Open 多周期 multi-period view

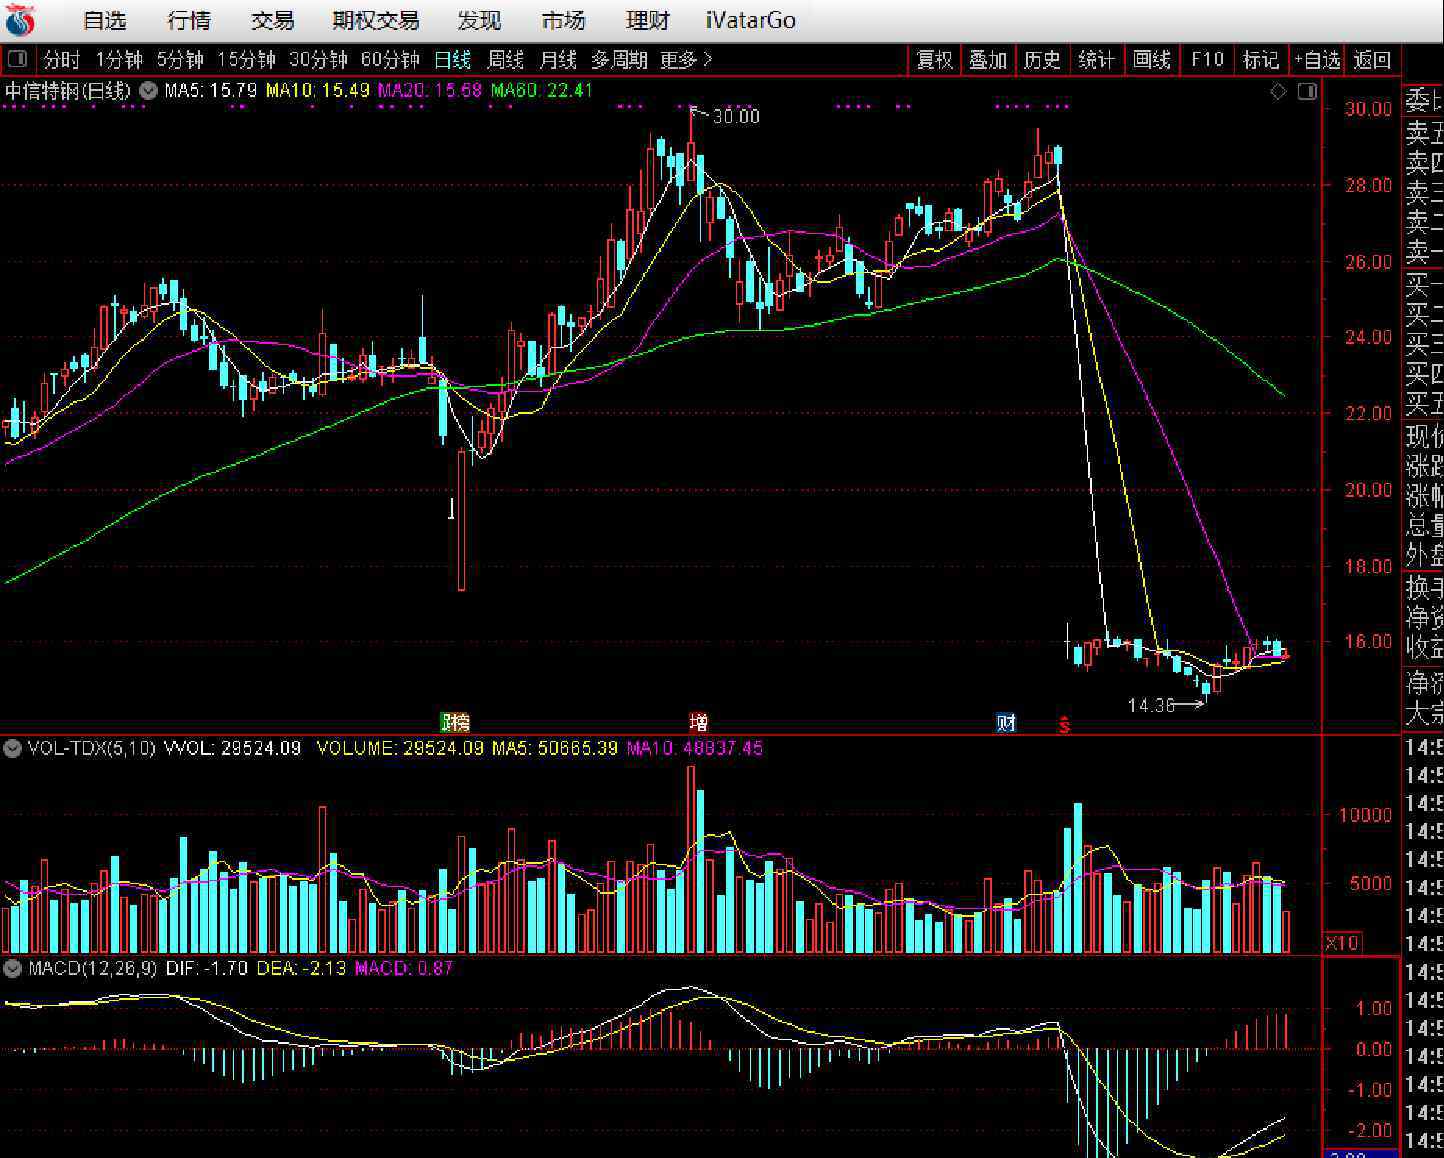(619, 60)
